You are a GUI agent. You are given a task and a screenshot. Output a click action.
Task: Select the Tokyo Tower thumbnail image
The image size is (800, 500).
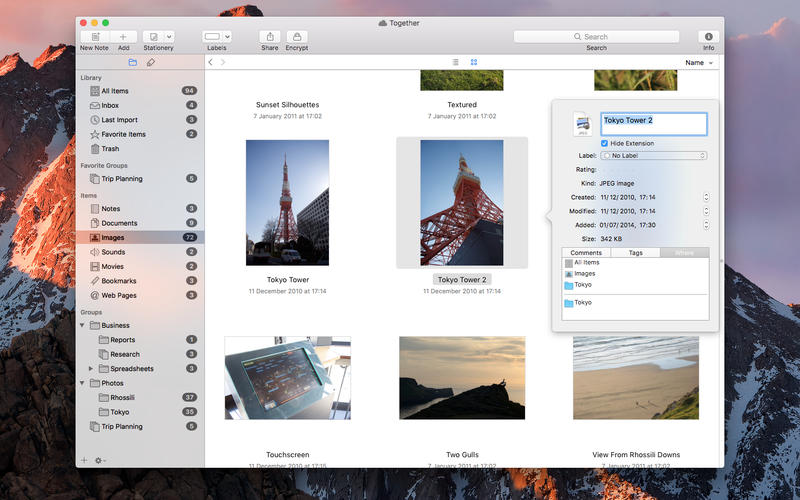pos(287,203)
